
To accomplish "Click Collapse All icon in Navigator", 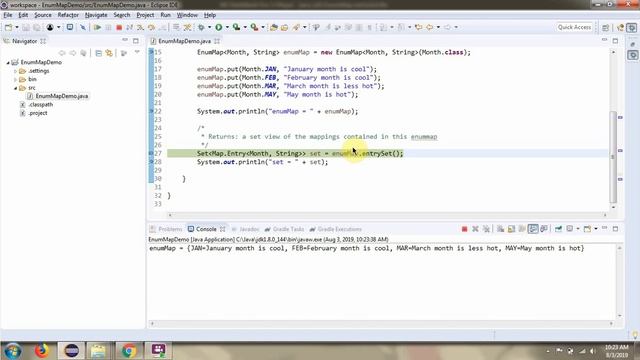I will click(x=98, y=53).
